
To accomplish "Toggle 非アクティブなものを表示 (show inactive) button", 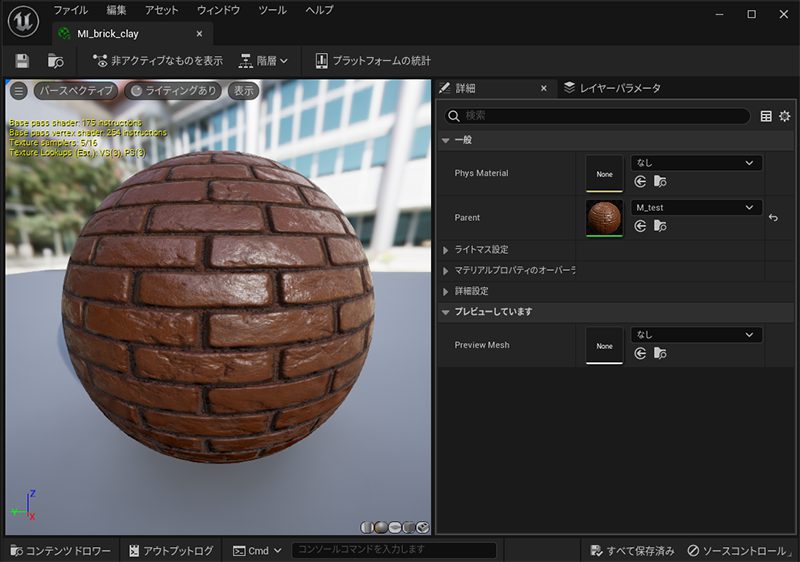I will coord(158,61).
